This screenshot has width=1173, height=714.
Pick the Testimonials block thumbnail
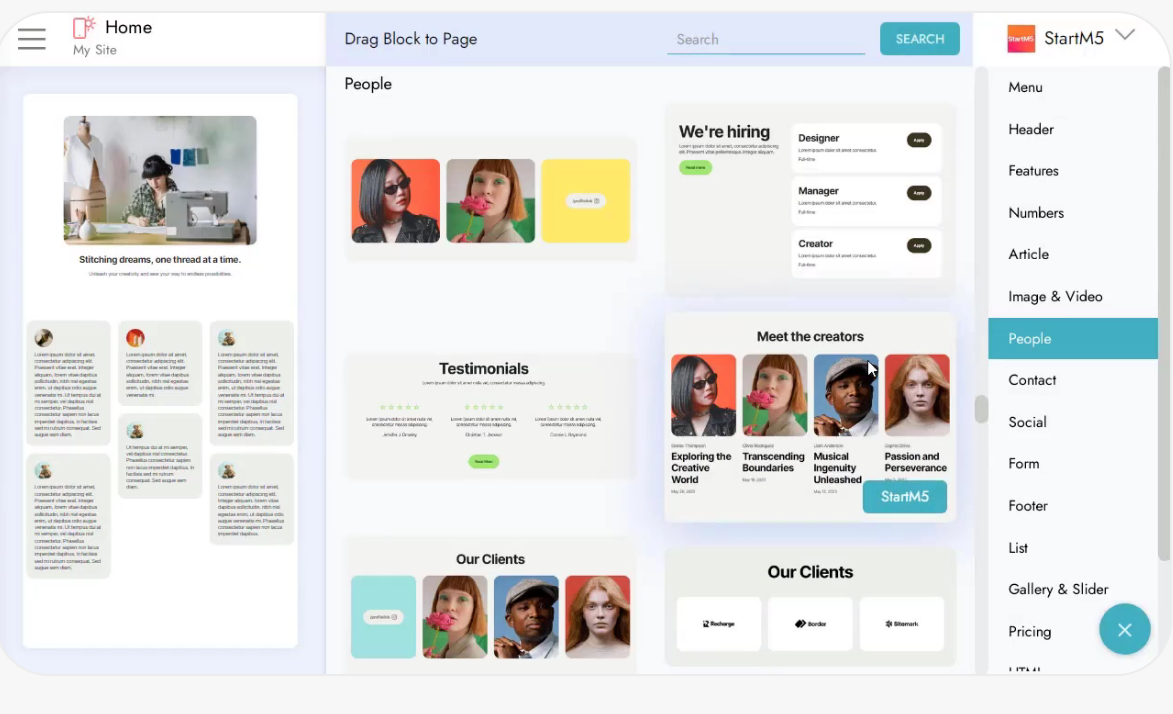tap(491, 415)
